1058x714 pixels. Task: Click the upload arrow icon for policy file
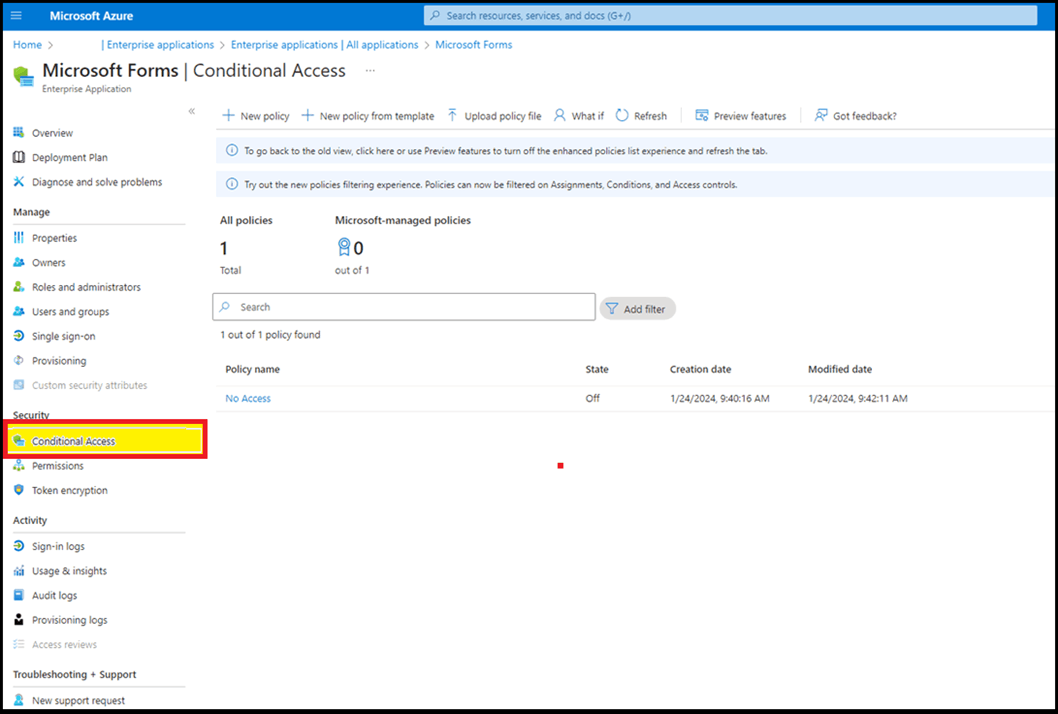point(453,115)
